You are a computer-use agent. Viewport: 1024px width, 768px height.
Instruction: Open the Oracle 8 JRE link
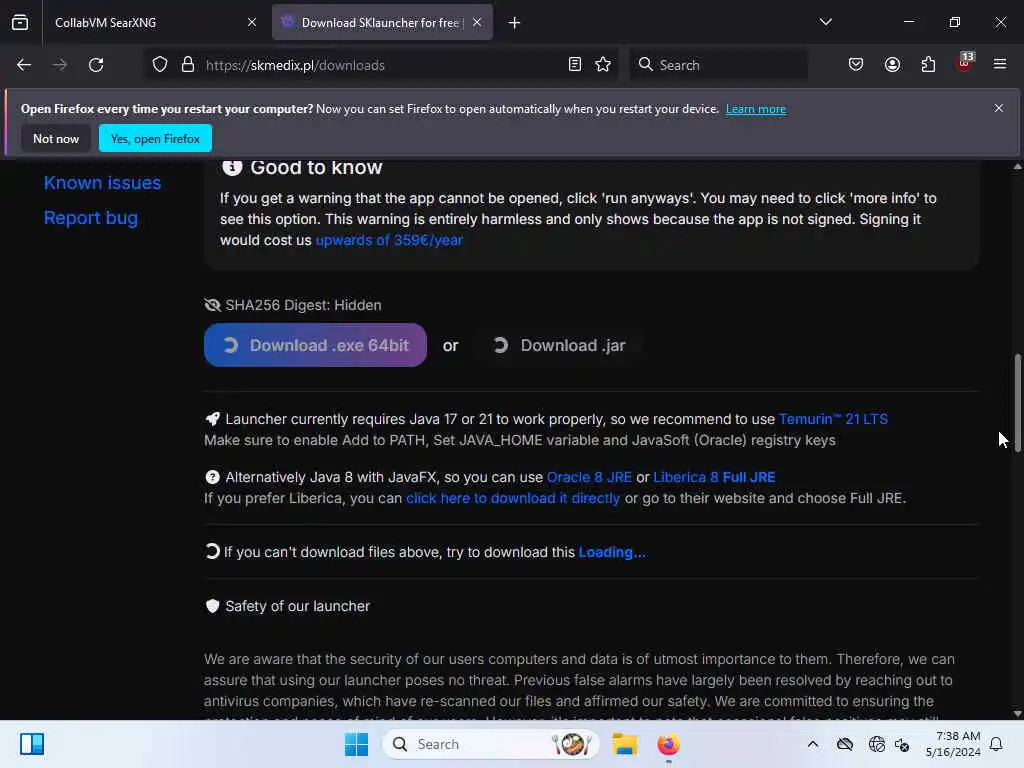coord(589,477)
